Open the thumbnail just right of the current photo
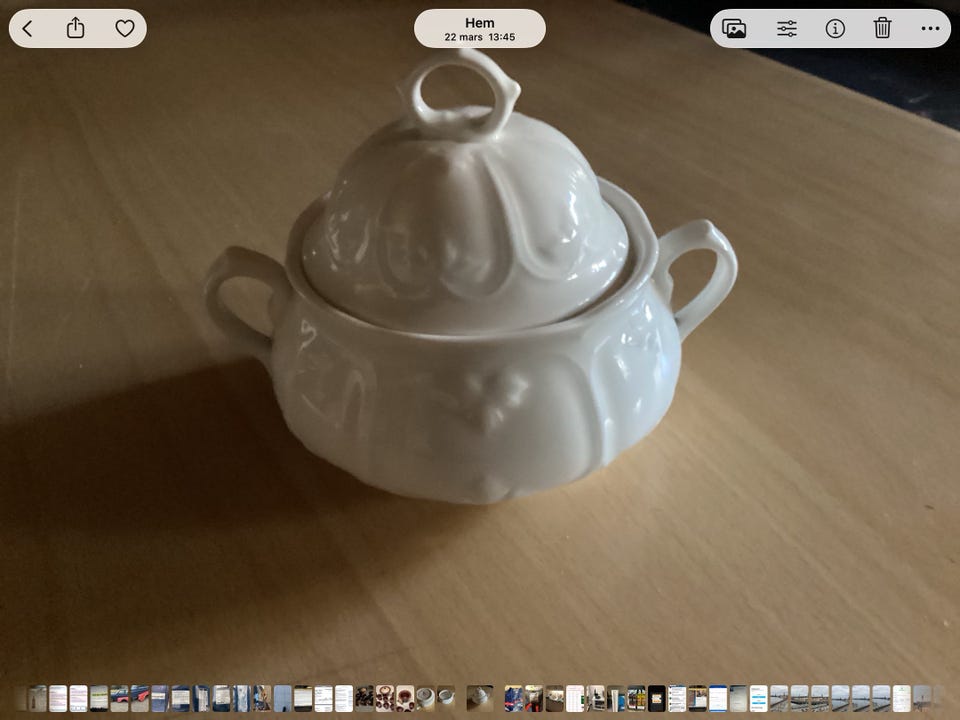 tap(514, 698)
